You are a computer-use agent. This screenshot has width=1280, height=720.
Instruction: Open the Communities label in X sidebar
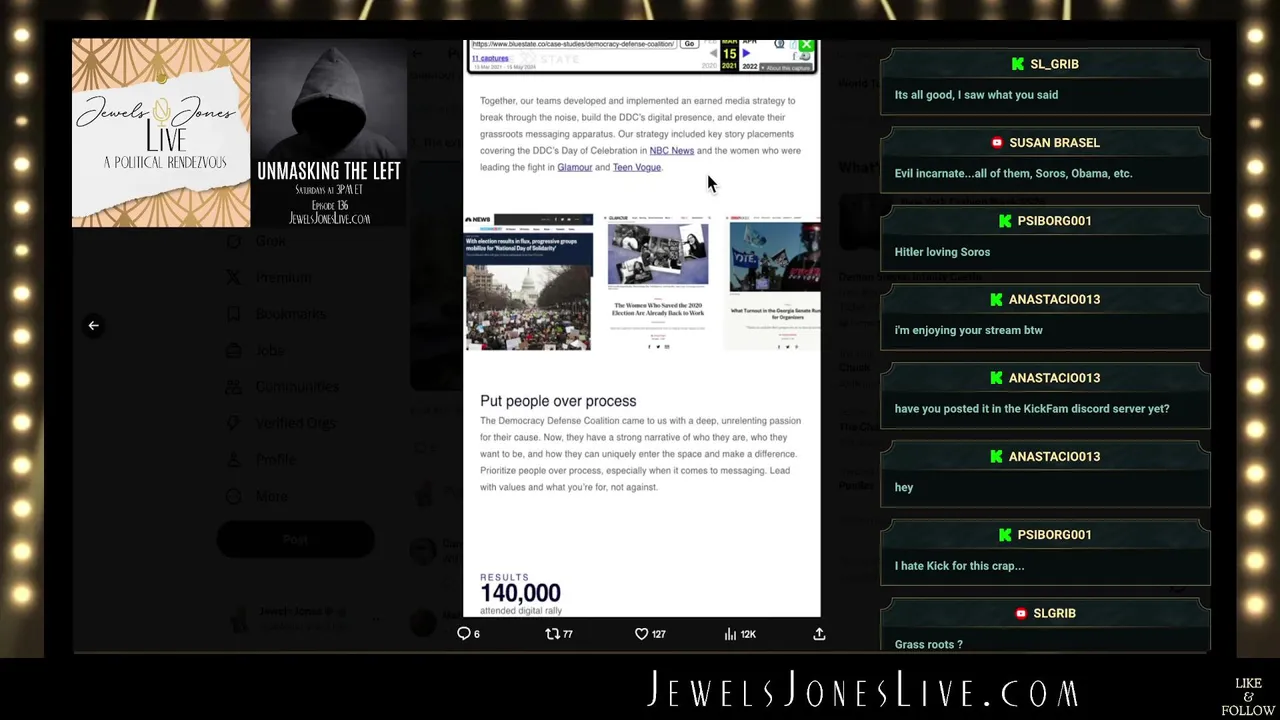(x=297, y=387)
